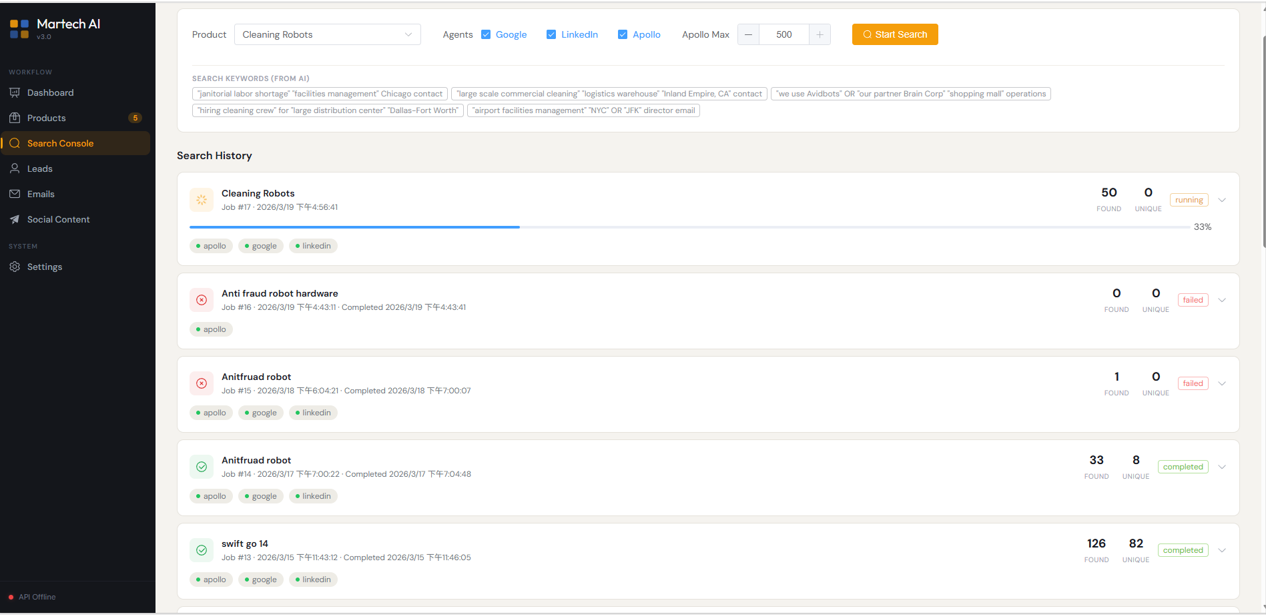
Task: Open the Dashboard menu item
Action: coord(76,93)
